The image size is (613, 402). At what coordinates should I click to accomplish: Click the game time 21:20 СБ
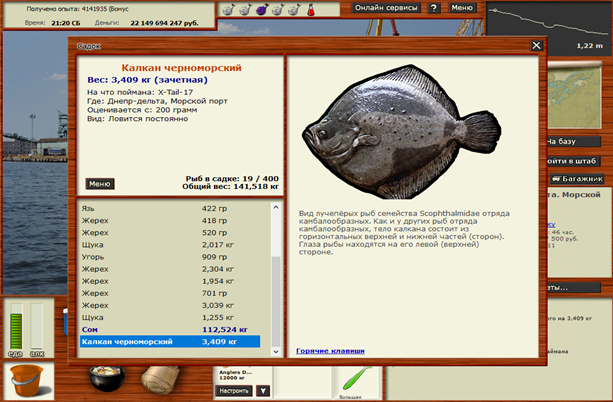click(x=66, y=23)
